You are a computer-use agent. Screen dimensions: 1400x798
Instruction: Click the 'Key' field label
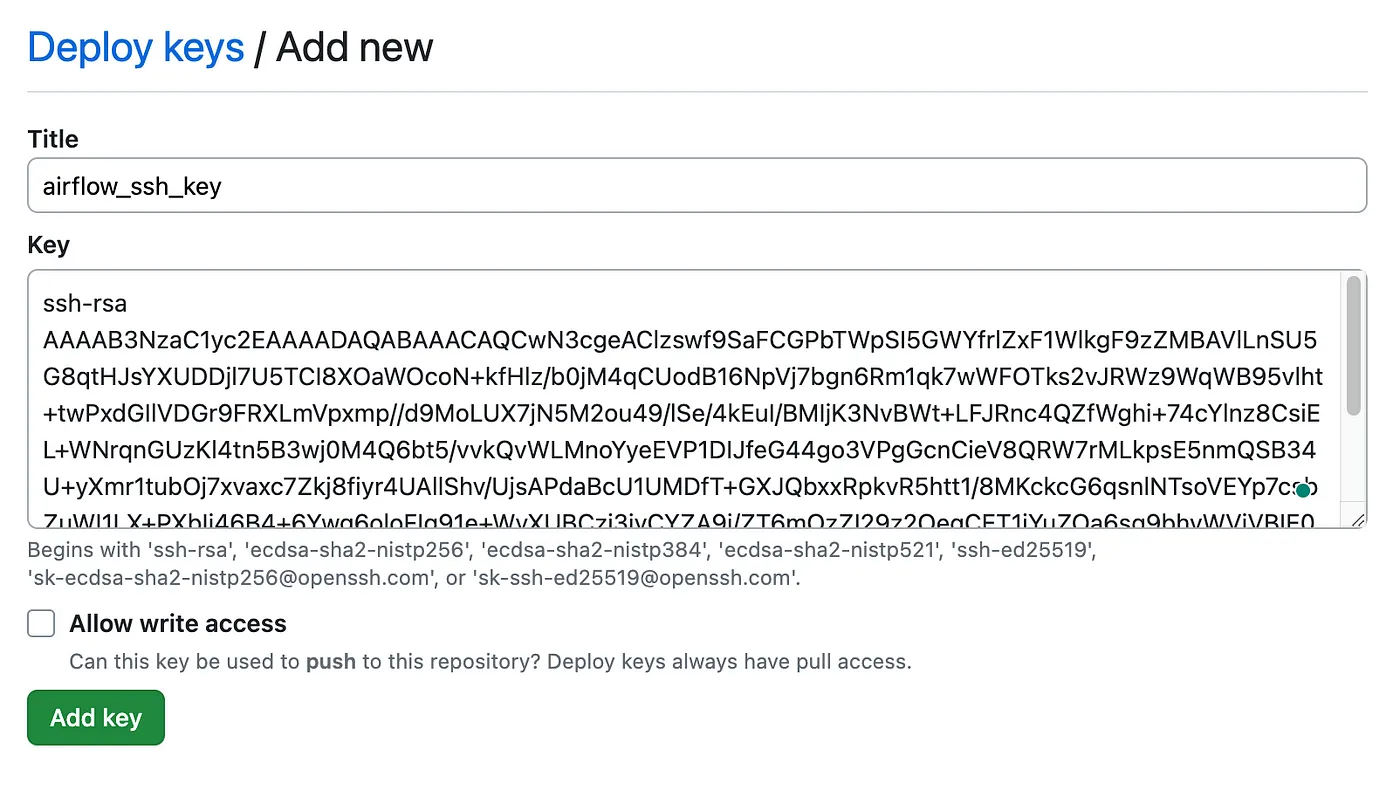49,245
